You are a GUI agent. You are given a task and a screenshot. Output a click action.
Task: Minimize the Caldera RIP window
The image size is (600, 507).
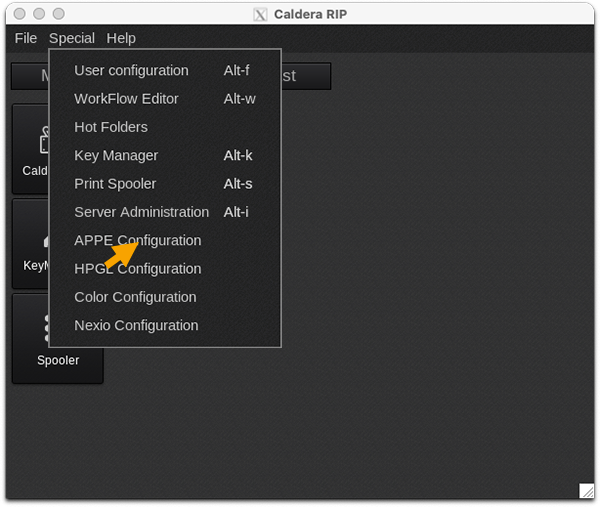tap(39, 14)
